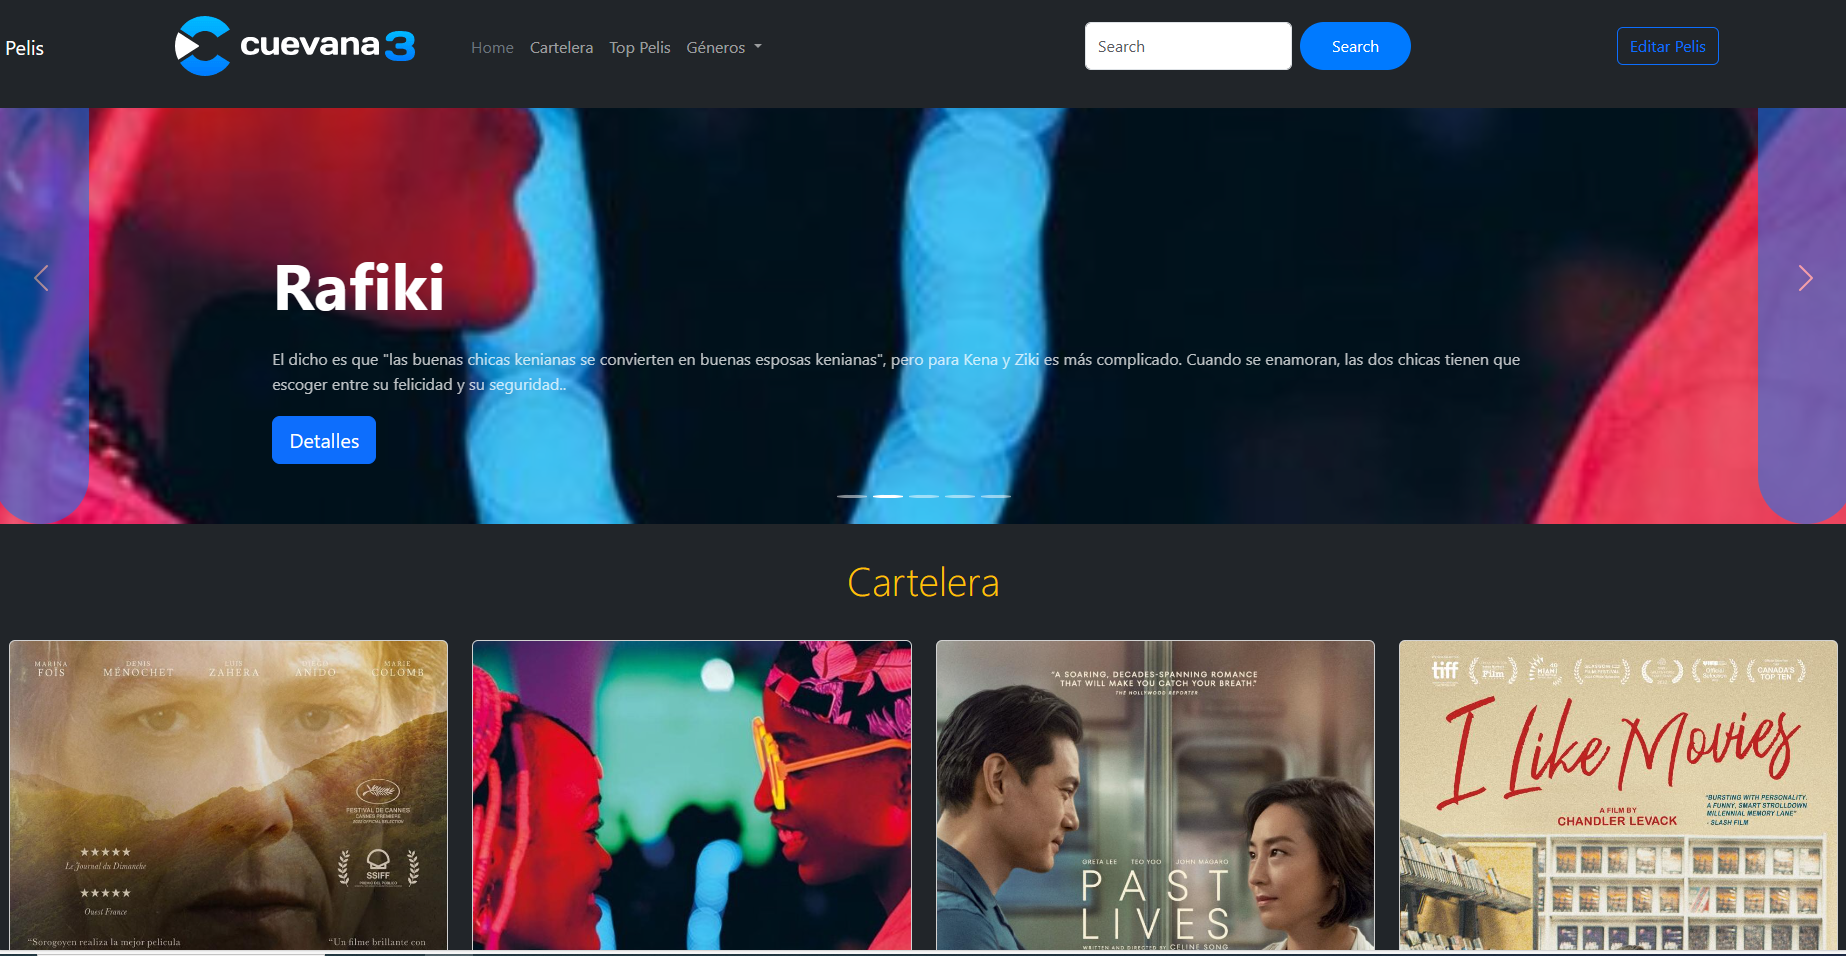Click the Editar Pelis button
Screen dimensions: 1846x956
(x=1667, y=46)
